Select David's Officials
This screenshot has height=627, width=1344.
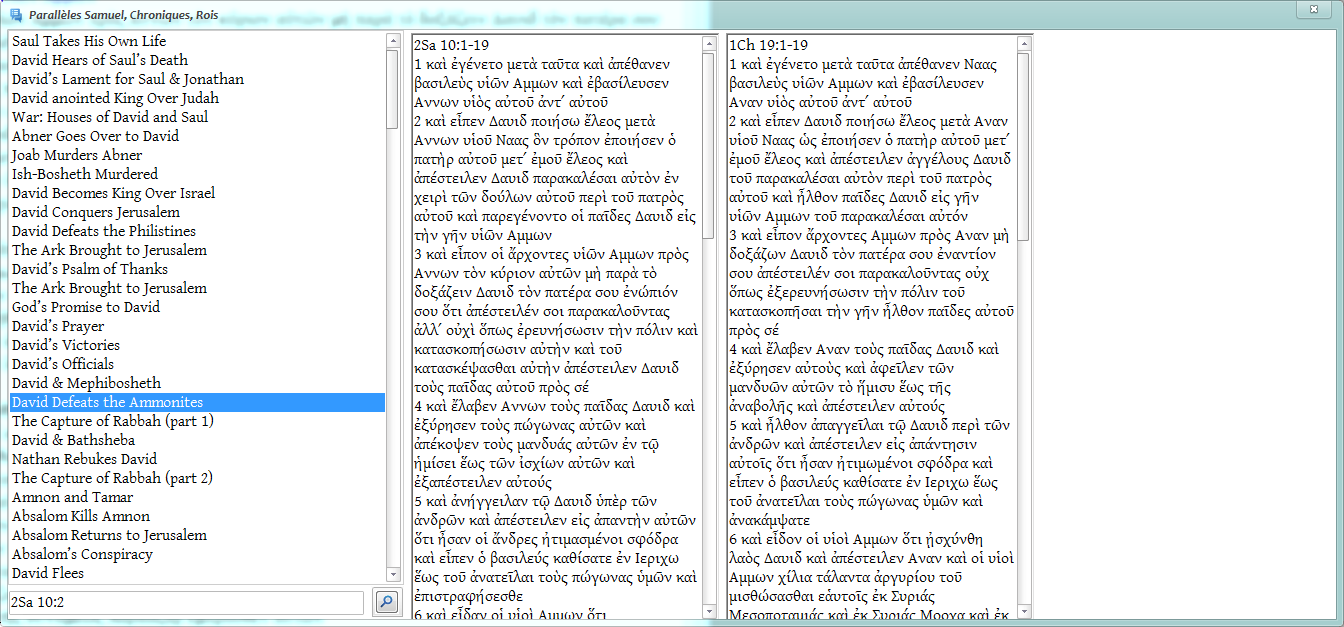pyautogui.click(x=197, y=364)
